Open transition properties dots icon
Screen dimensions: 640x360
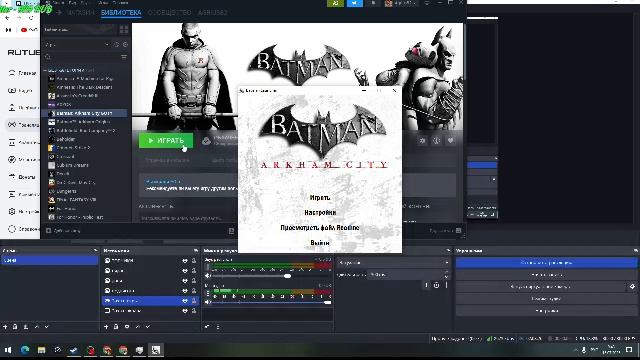click(x=446, y=285)
